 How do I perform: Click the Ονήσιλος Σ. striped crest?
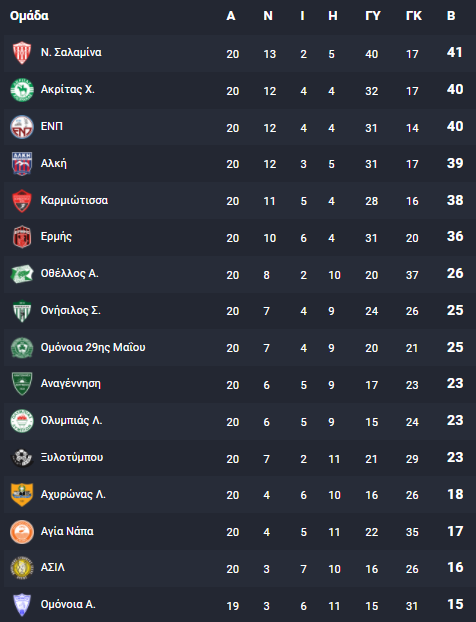22,311
